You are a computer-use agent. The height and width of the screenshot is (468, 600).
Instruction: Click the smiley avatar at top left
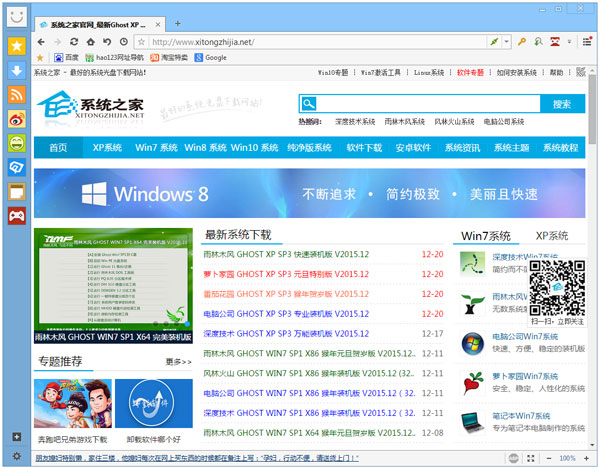coord(17,17)
